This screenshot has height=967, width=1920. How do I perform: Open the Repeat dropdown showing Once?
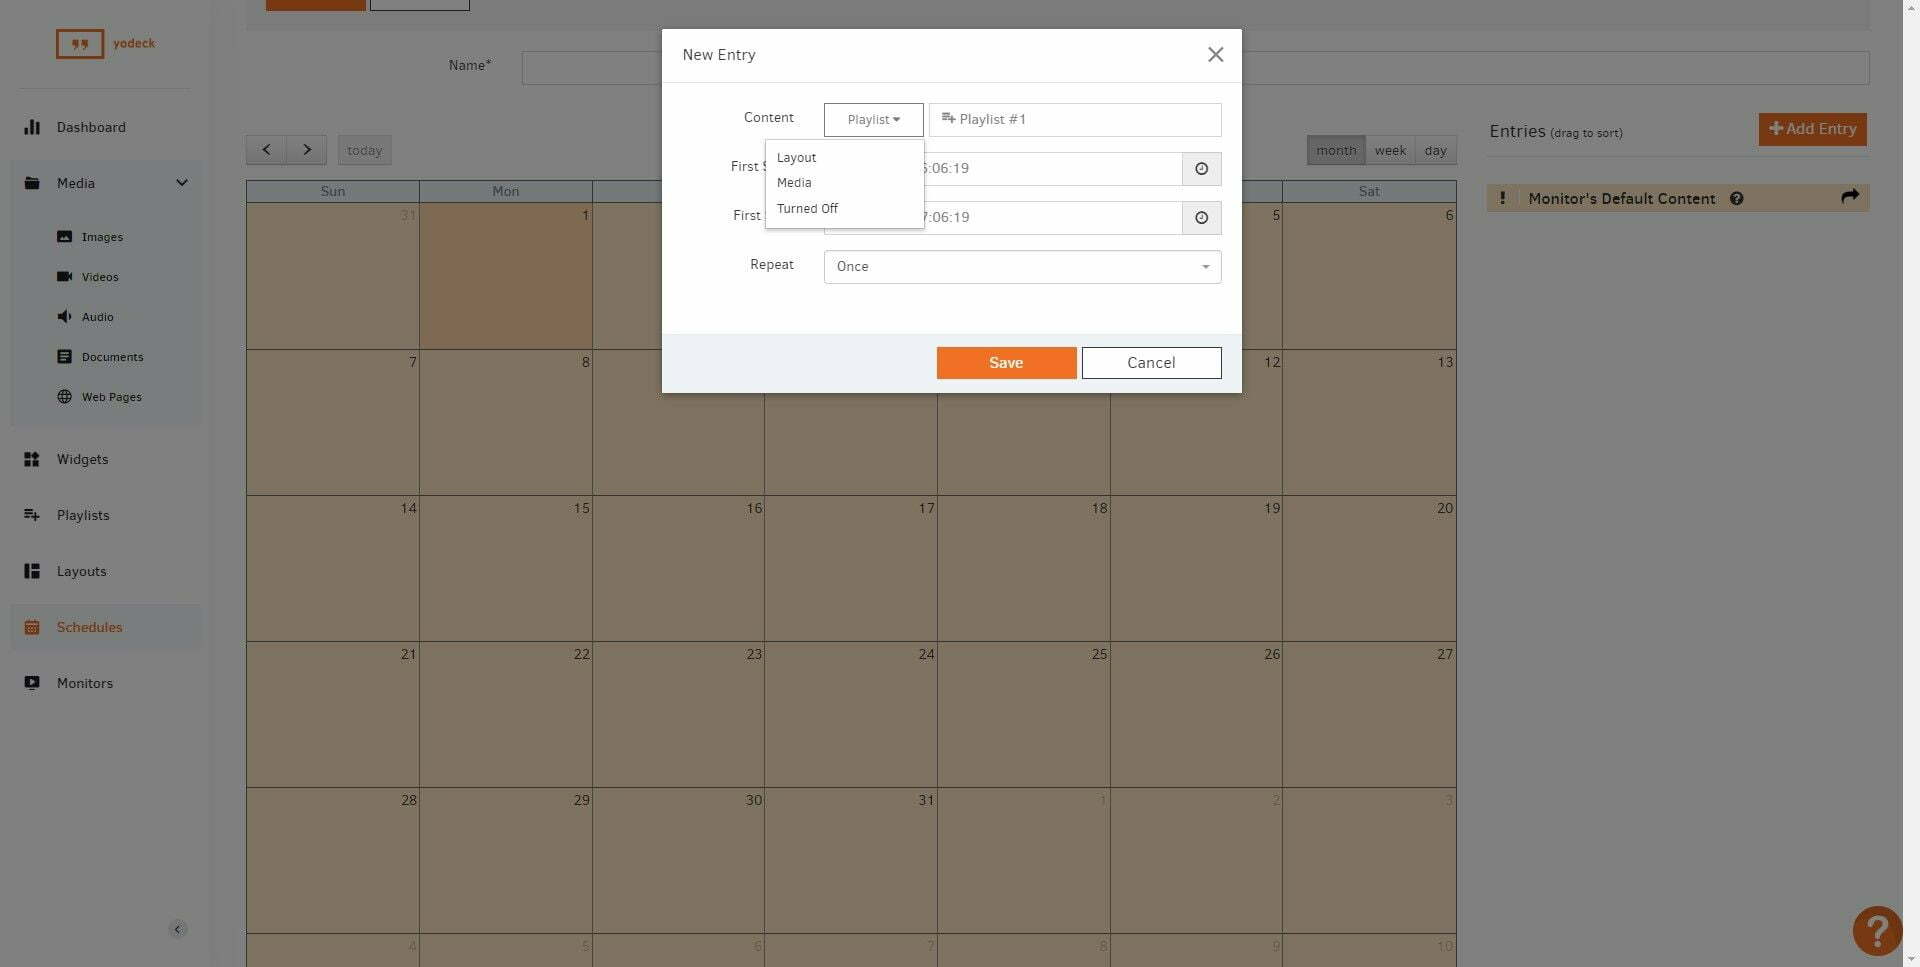pos(1022,267)
